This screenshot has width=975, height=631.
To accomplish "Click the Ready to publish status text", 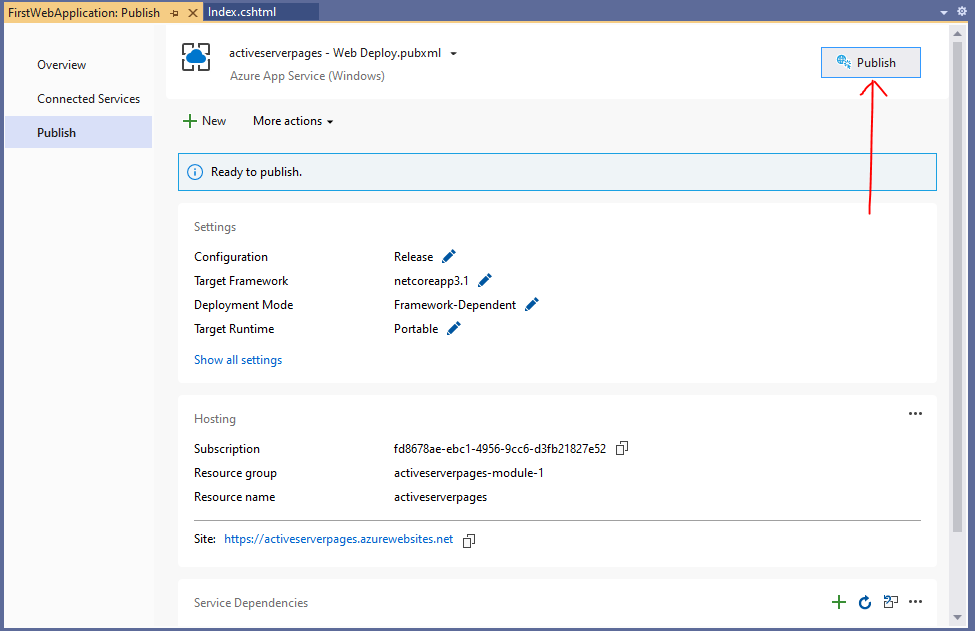I will [x=256, y=172].
